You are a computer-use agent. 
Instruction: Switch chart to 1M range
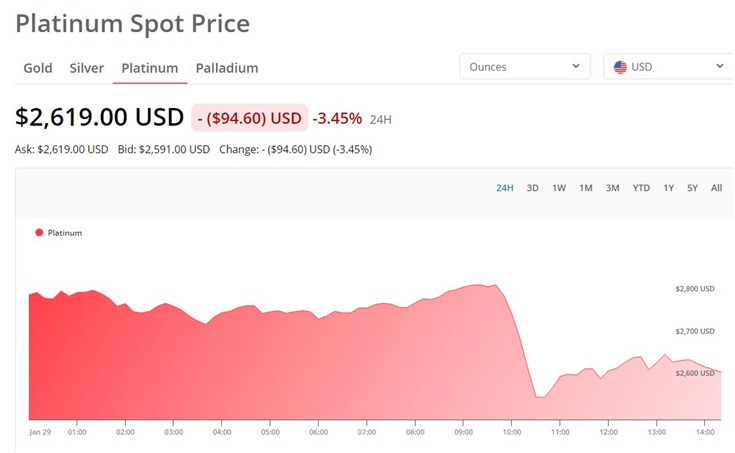[x=586, y=188]
